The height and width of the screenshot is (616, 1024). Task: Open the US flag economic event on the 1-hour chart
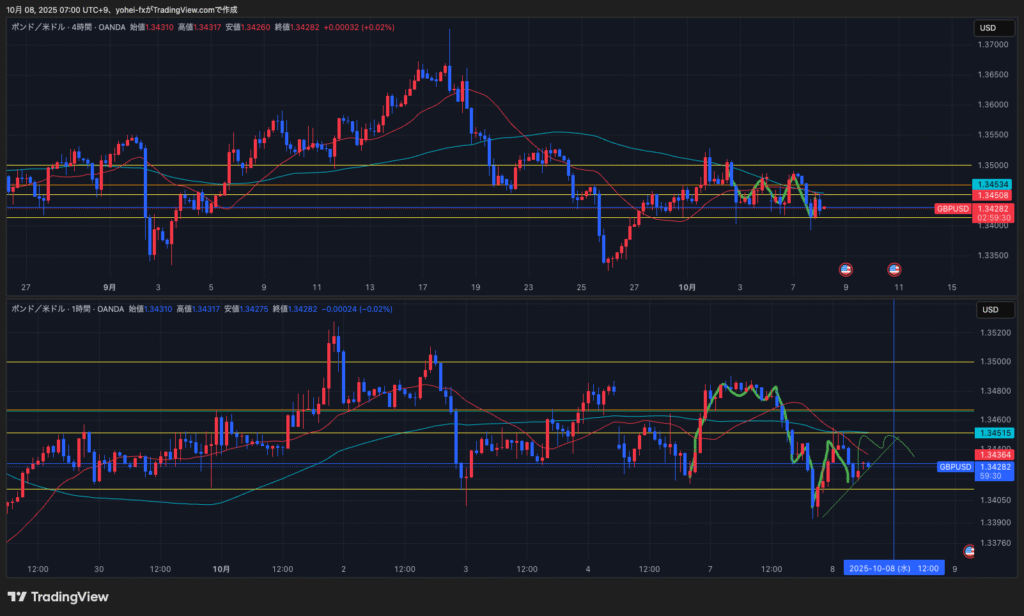point(968,551)
